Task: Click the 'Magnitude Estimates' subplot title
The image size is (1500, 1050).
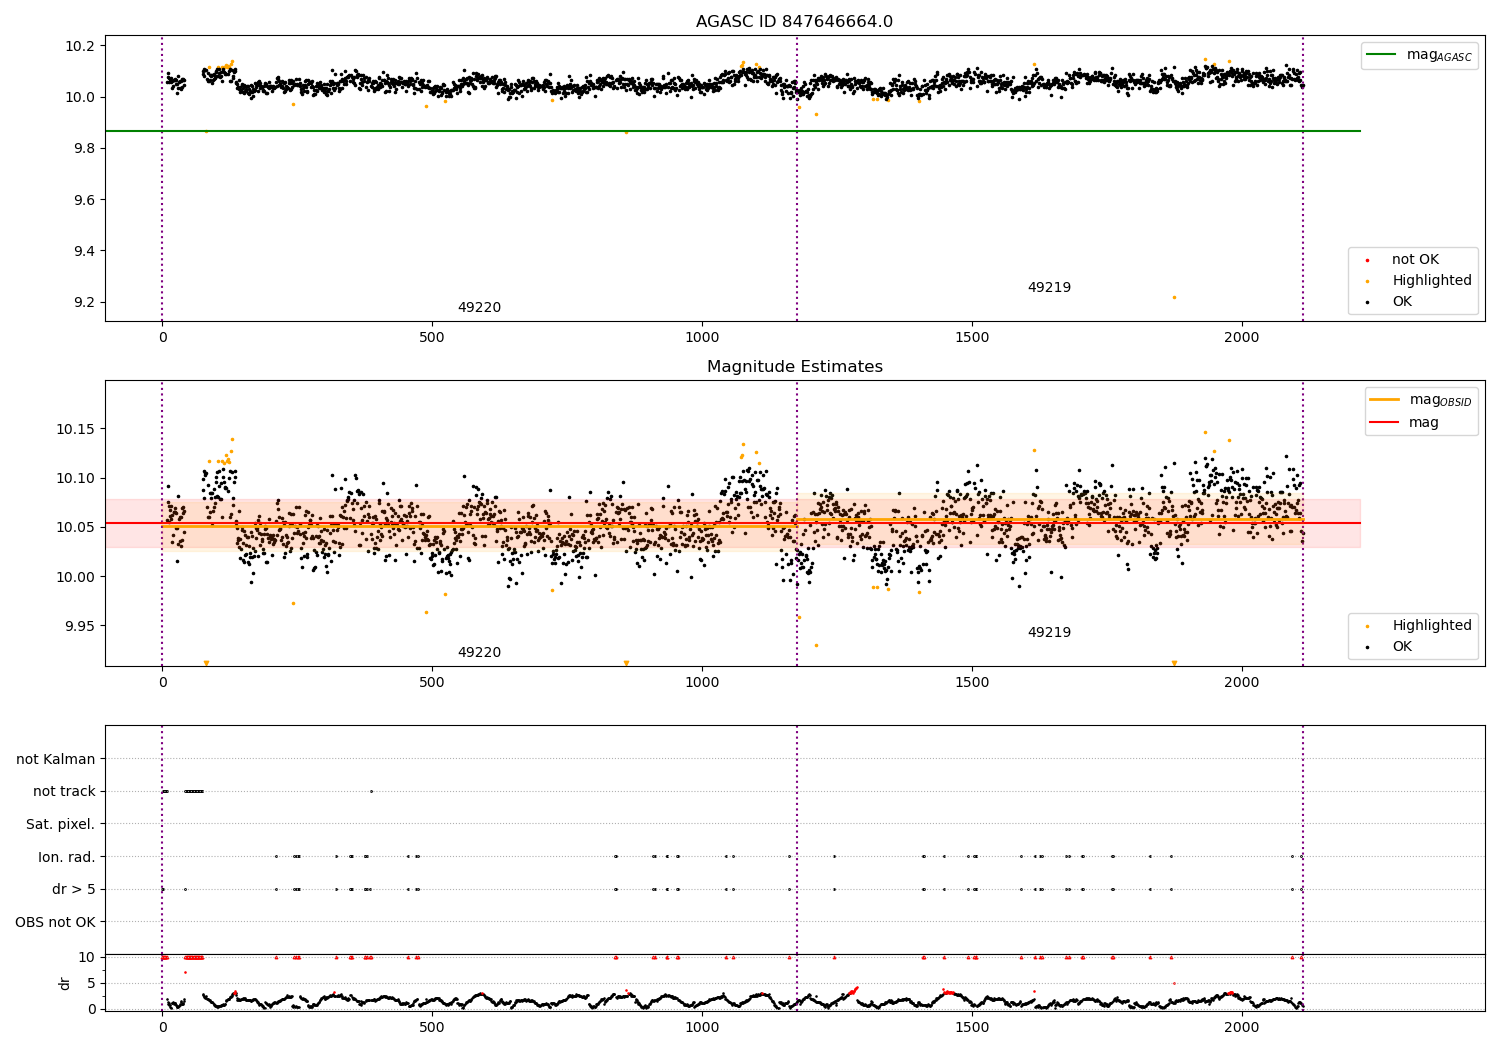Action: tap(794, 367)
